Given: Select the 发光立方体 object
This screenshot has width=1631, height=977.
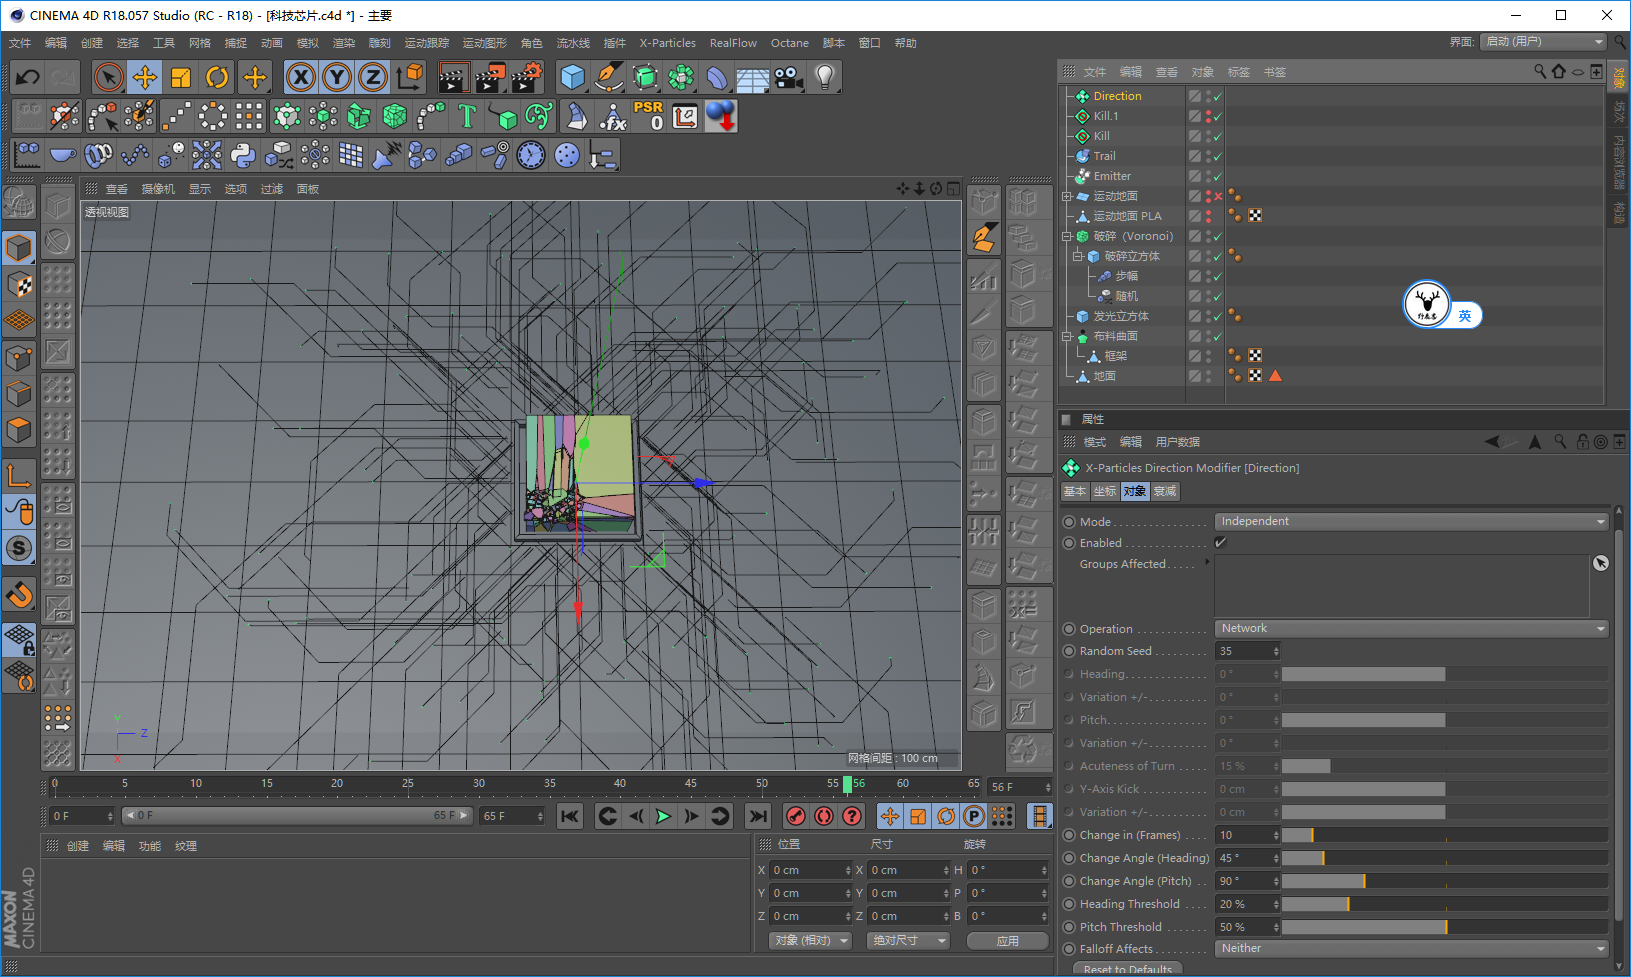Looking at the screenshot, I should coord(1121,316).
